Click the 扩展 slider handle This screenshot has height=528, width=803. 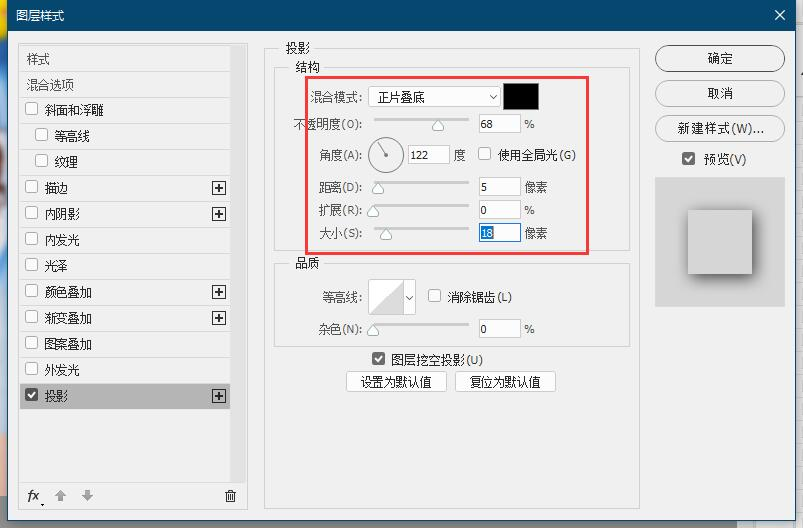[x=373, y=212]
